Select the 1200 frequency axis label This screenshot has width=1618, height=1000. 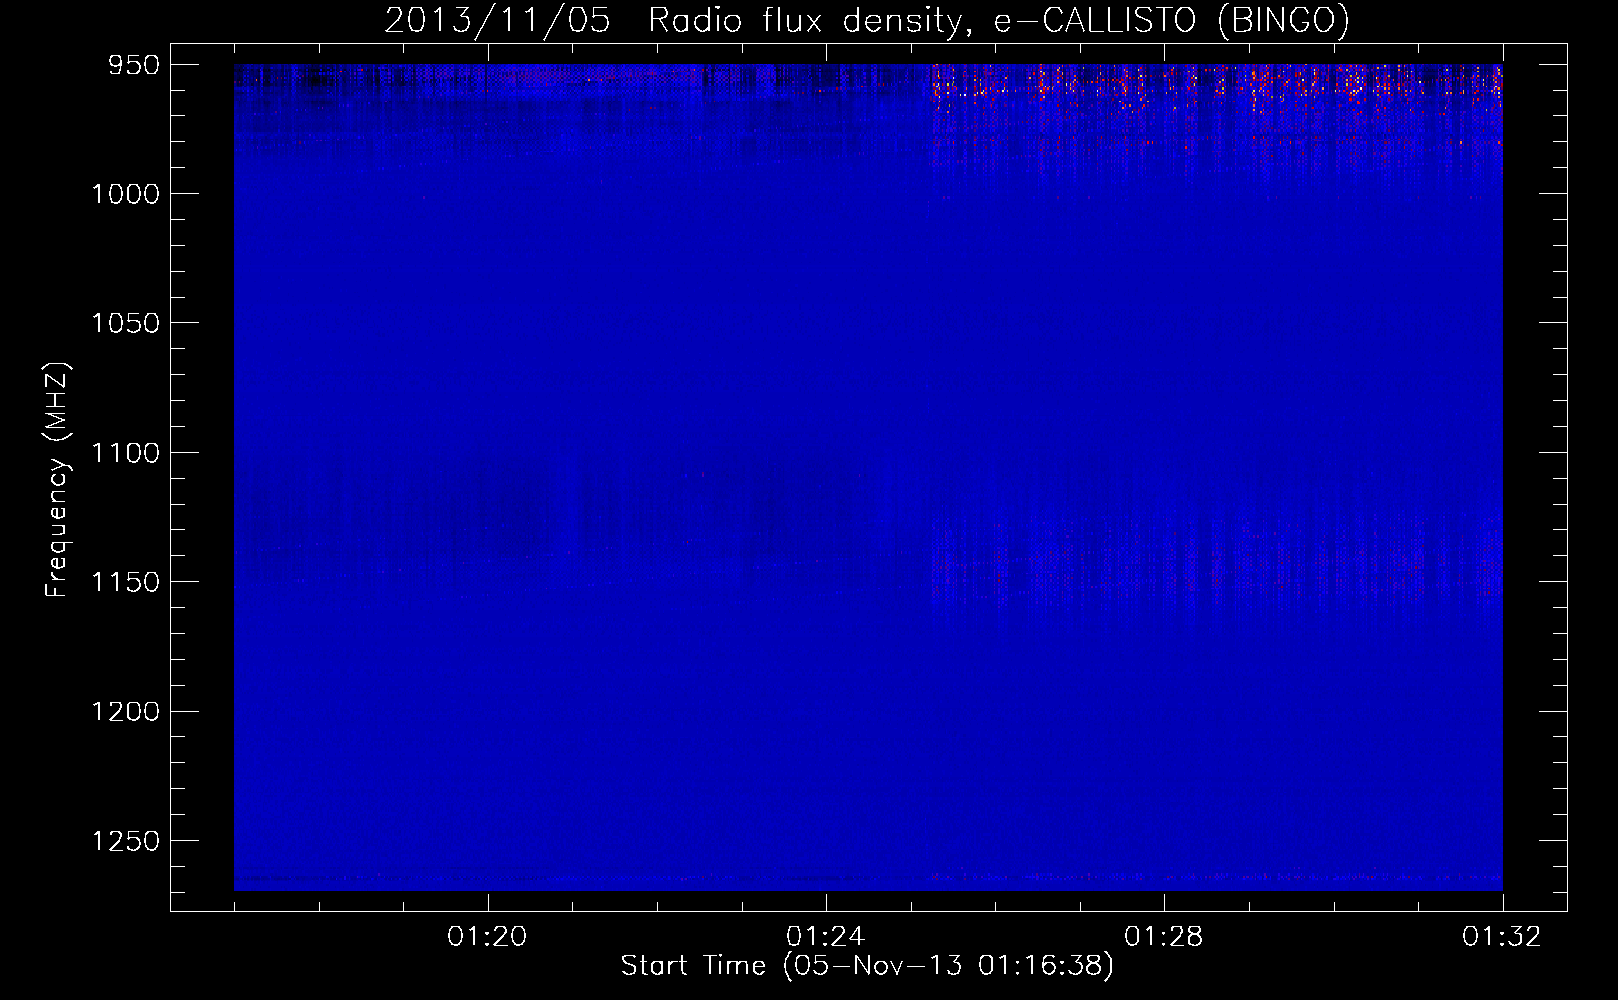[126, 711]
